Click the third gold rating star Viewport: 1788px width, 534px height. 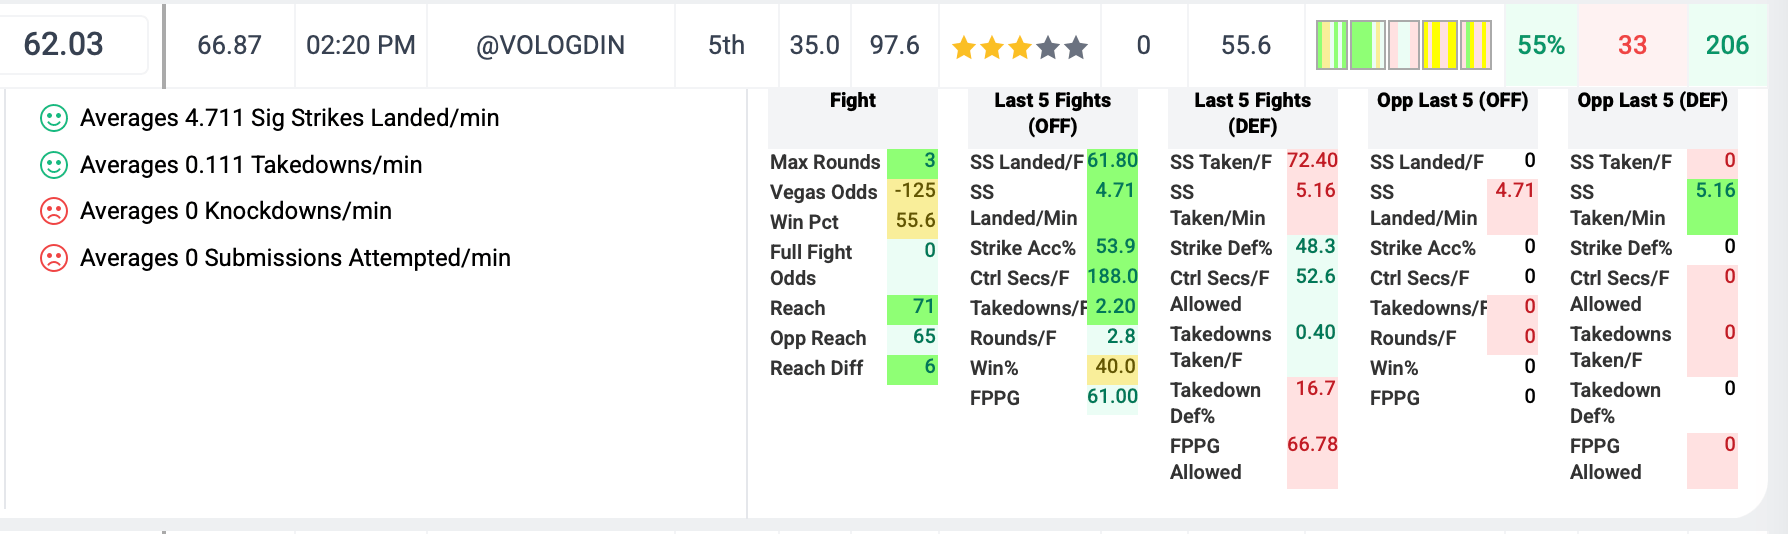click(1020, 47)
